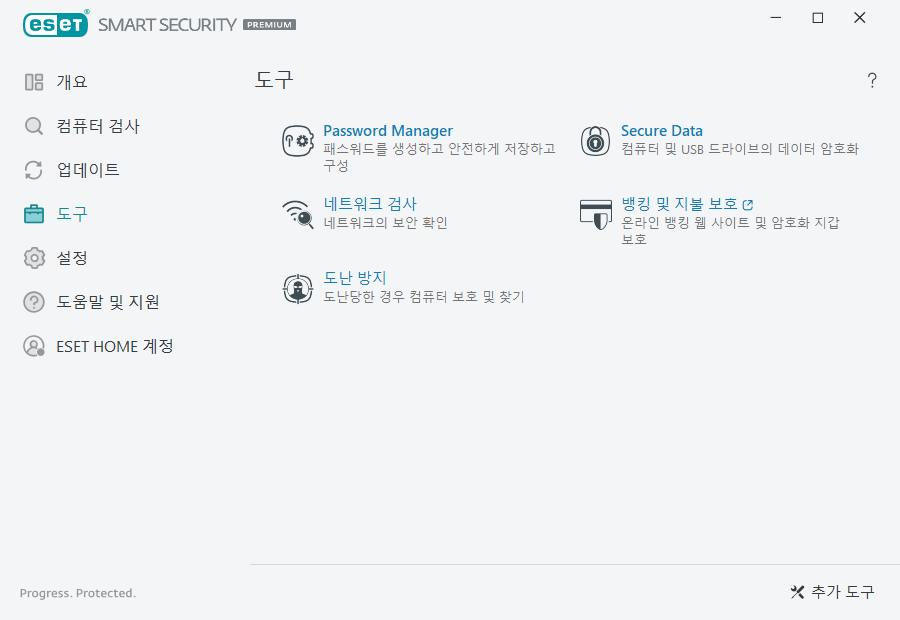Open the 추가 도구 tools option
Screen dimensions: 900x620
pos(833,592)
